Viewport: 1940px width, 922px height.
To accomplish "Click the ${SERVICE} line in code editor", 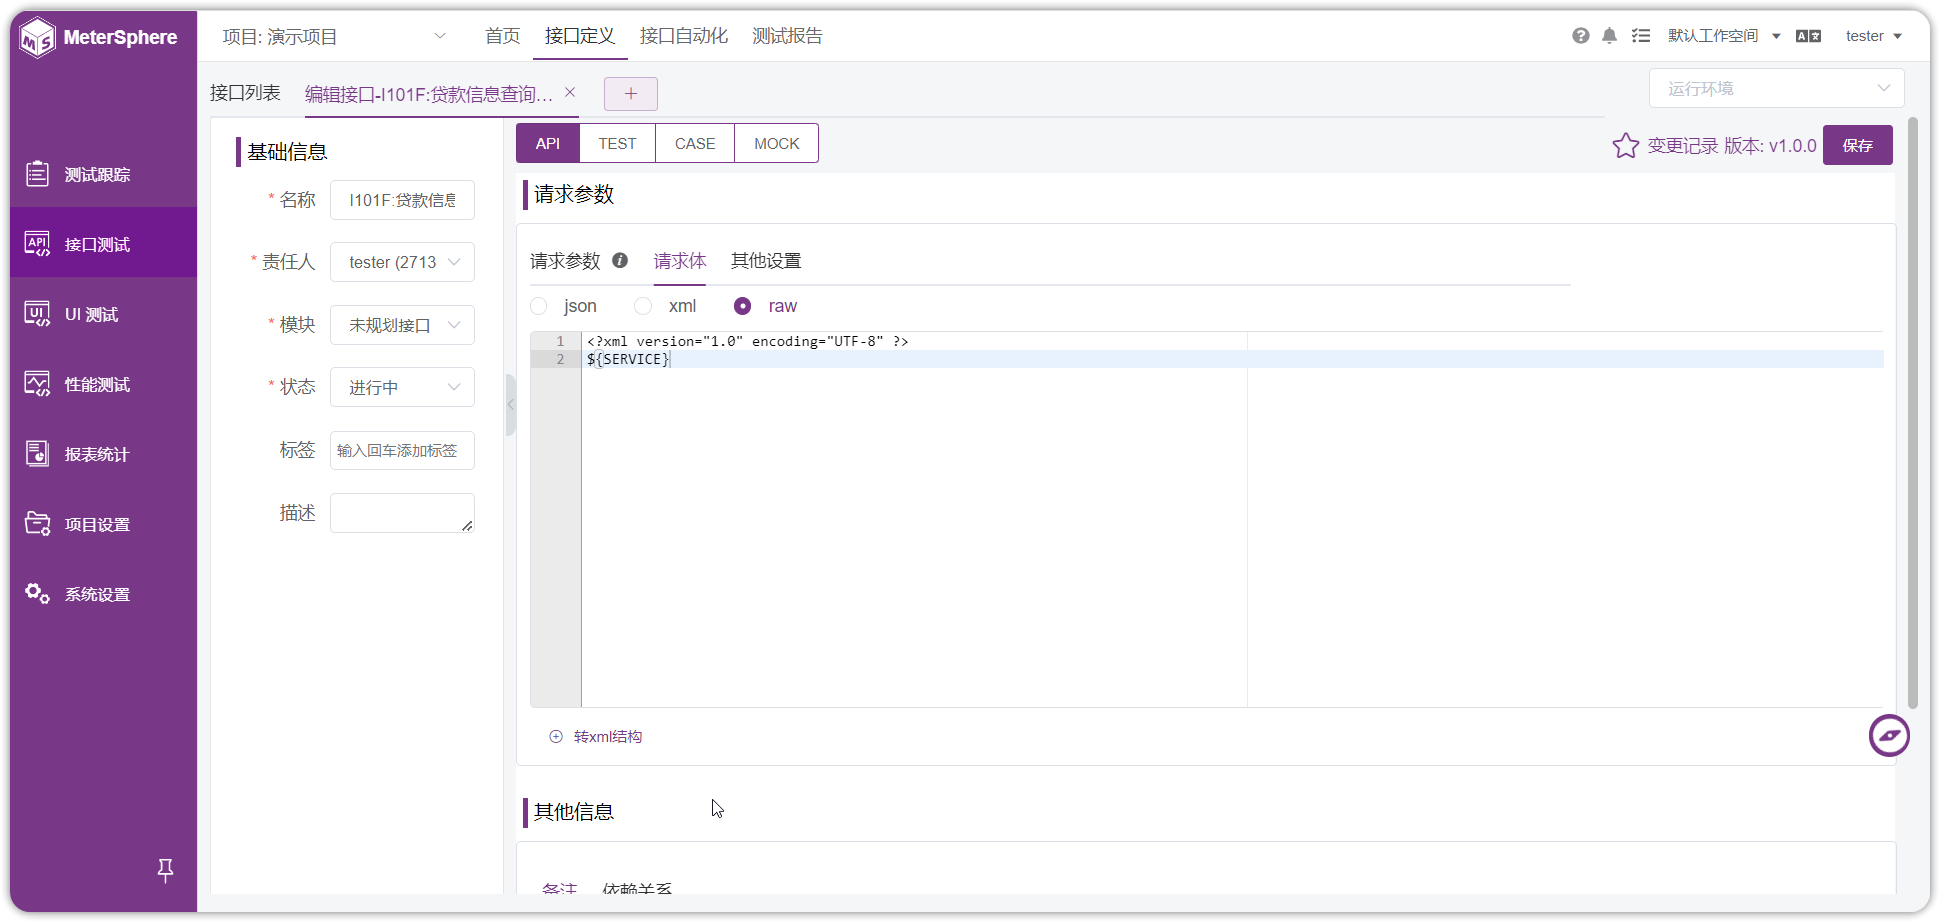I will click(x=628, y=359).
